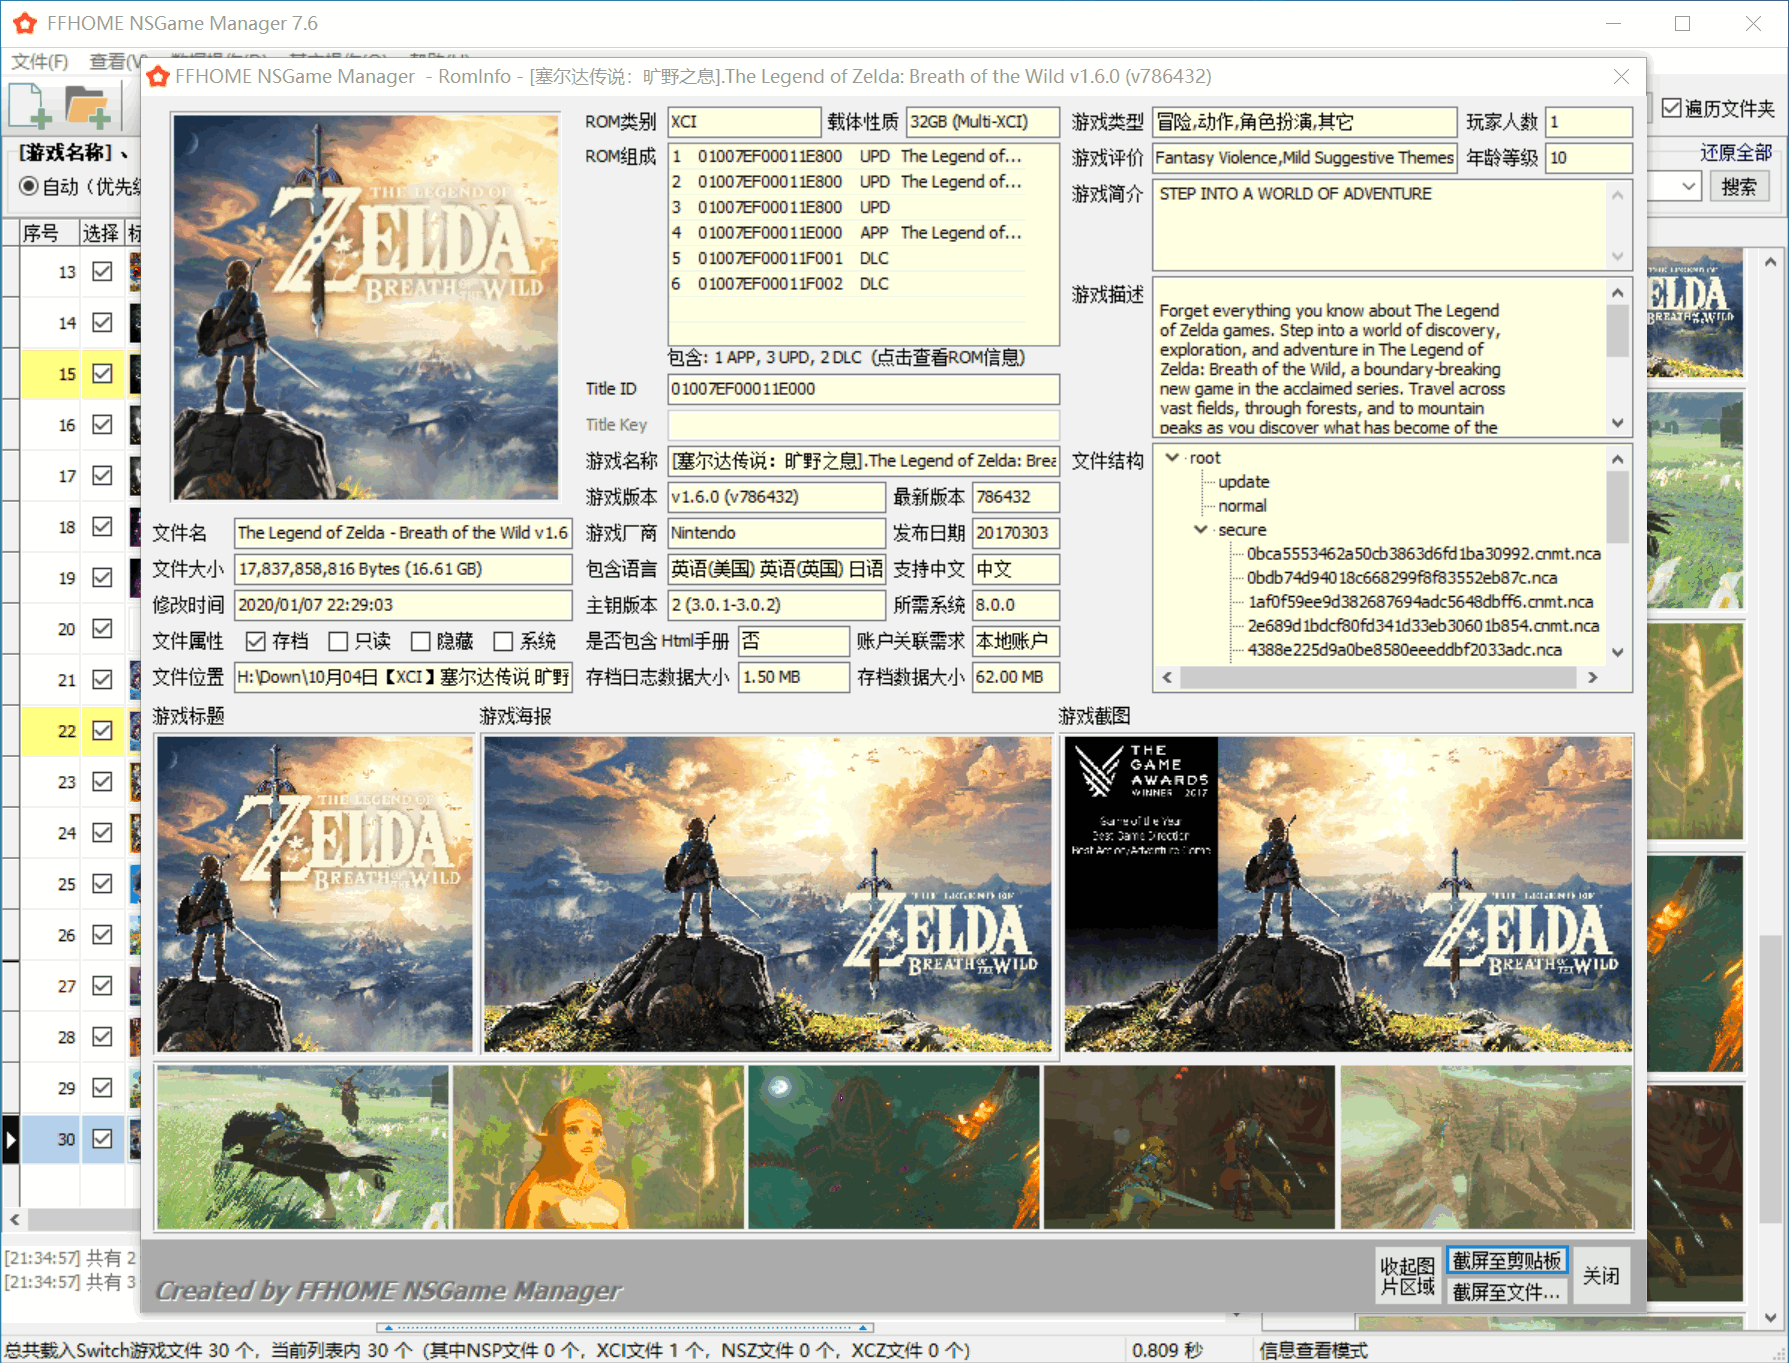Click the up arrow of game description scrollbar

click(1617, 293)
